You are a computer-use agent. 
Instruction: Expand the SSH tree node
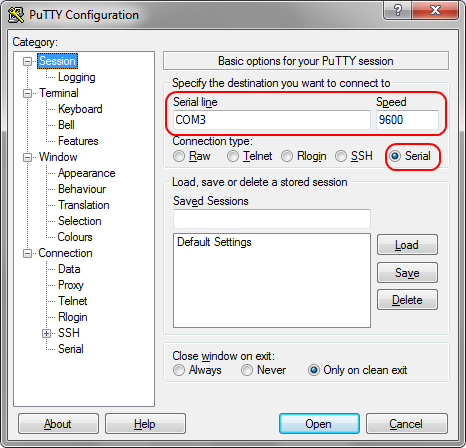[46, 333]
